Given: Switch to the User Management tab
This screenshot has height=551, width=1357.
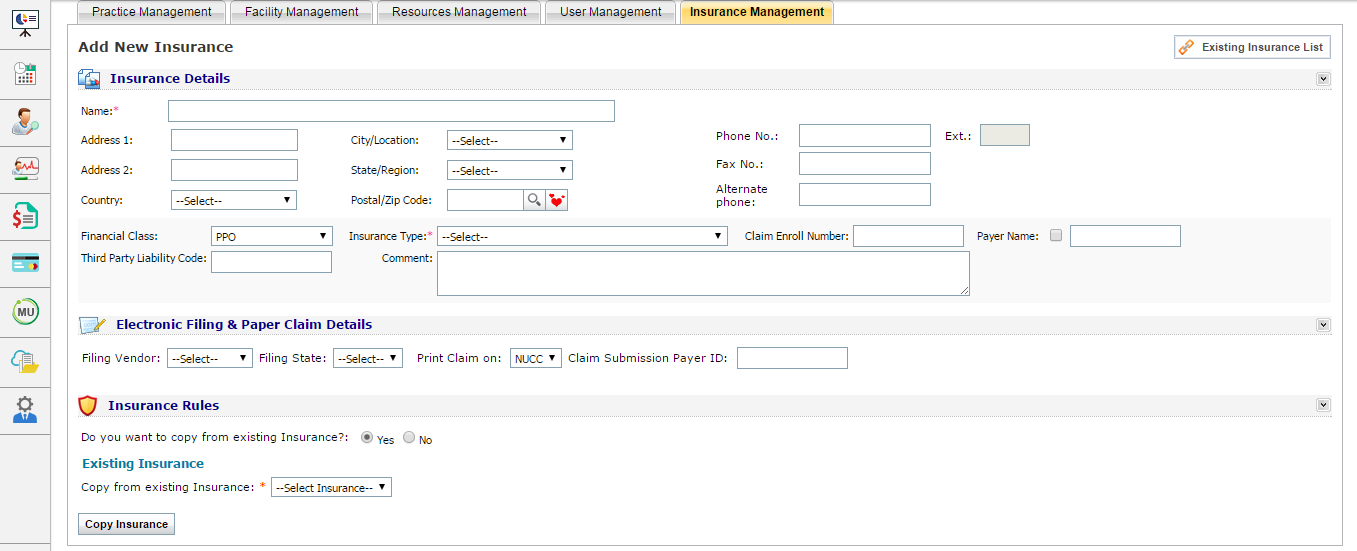Looking at the screenshot, I should click(610, 12).
